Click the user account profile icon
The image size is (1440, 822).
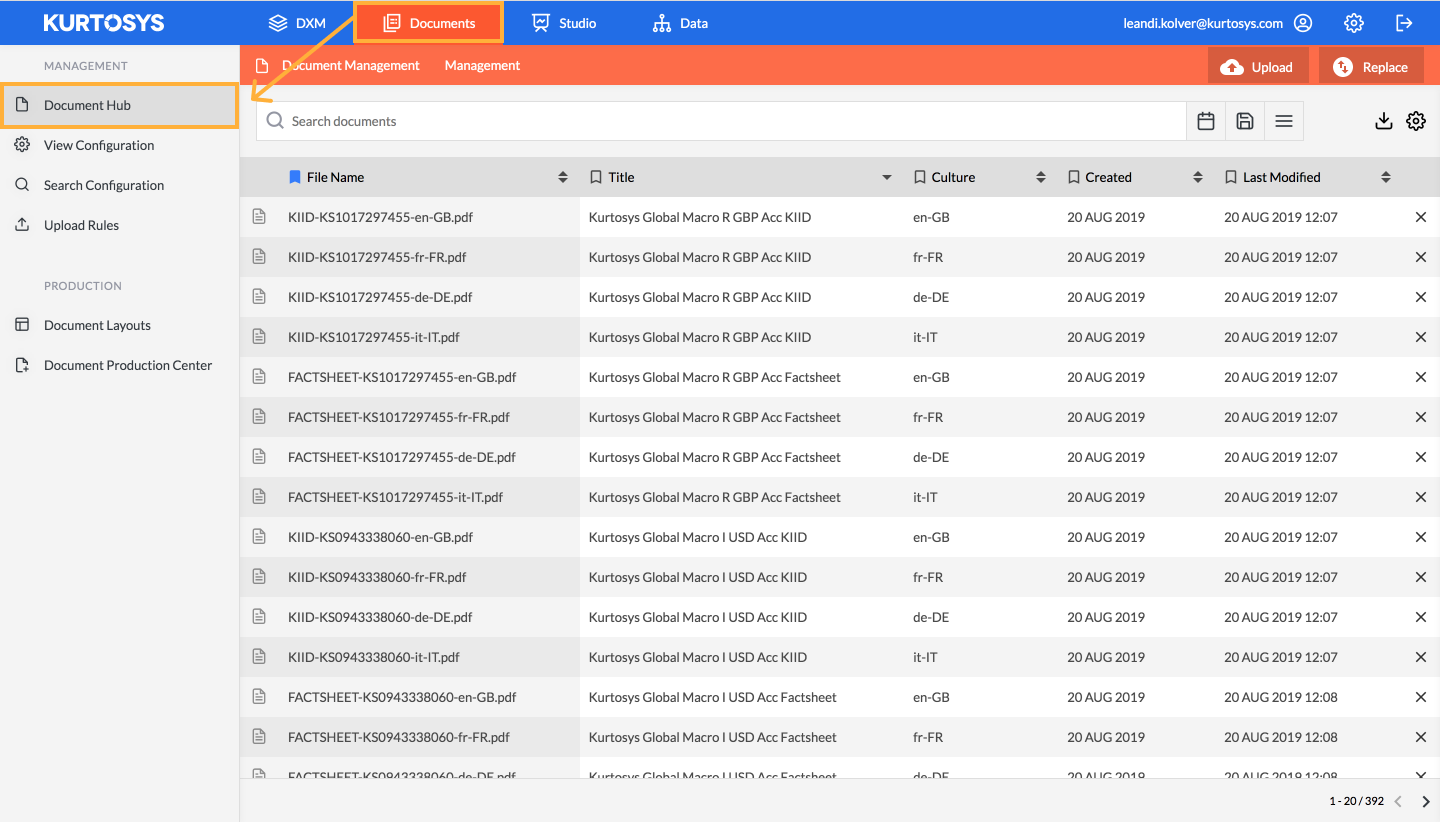(1303, 23)
